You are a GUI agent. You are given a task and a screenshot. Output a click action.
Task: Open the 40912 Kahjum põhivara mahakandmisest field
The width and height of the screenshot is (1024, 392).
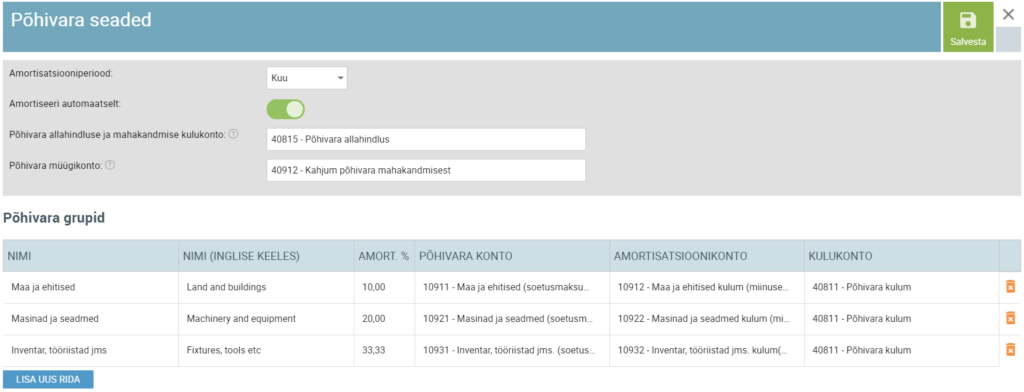click(426, 171)
